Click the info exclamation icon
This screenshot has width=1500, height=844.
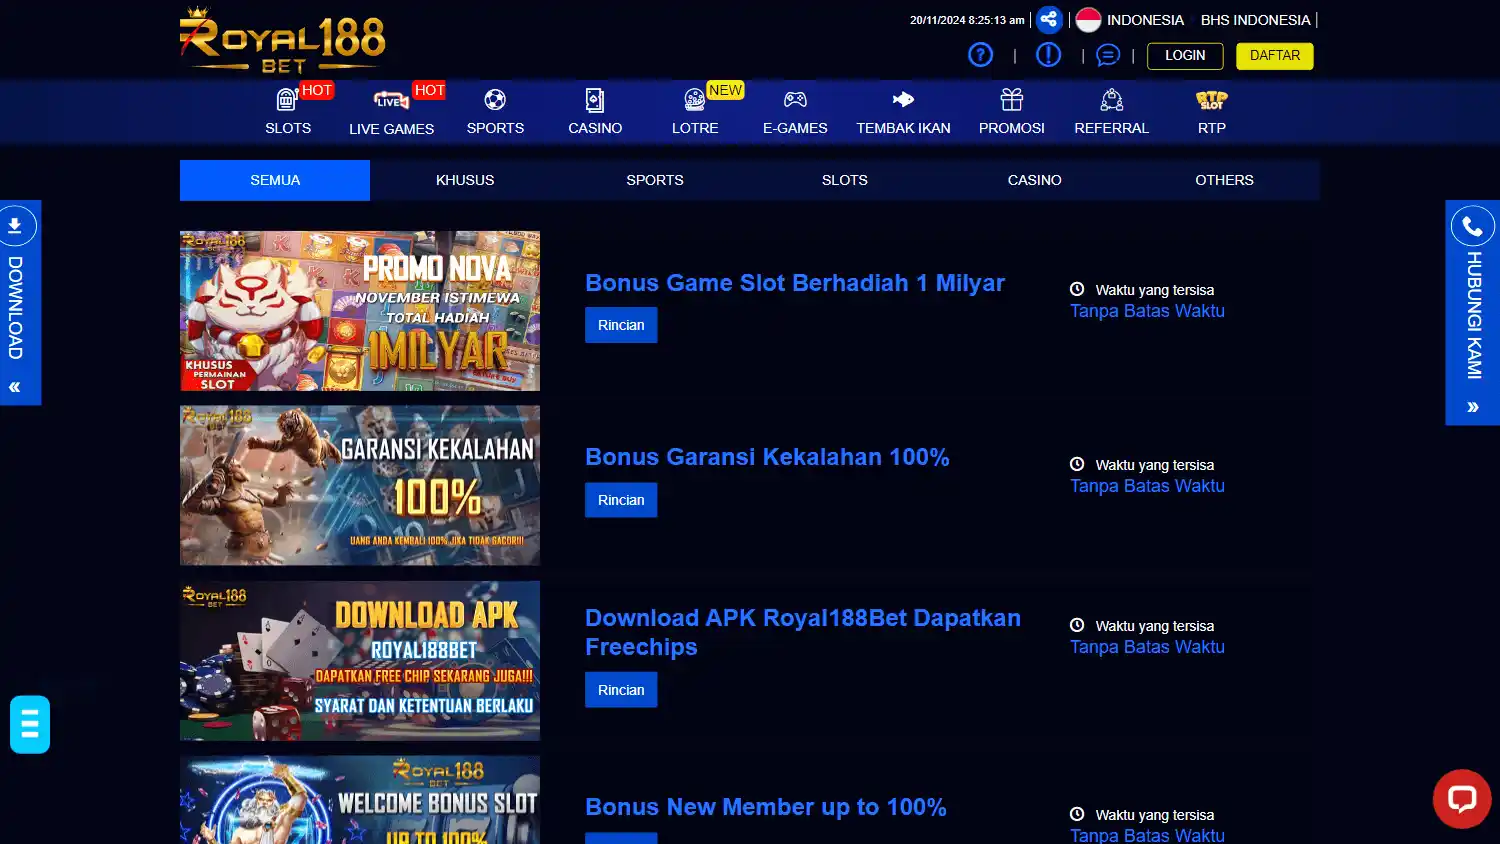tap(1048, 55)
